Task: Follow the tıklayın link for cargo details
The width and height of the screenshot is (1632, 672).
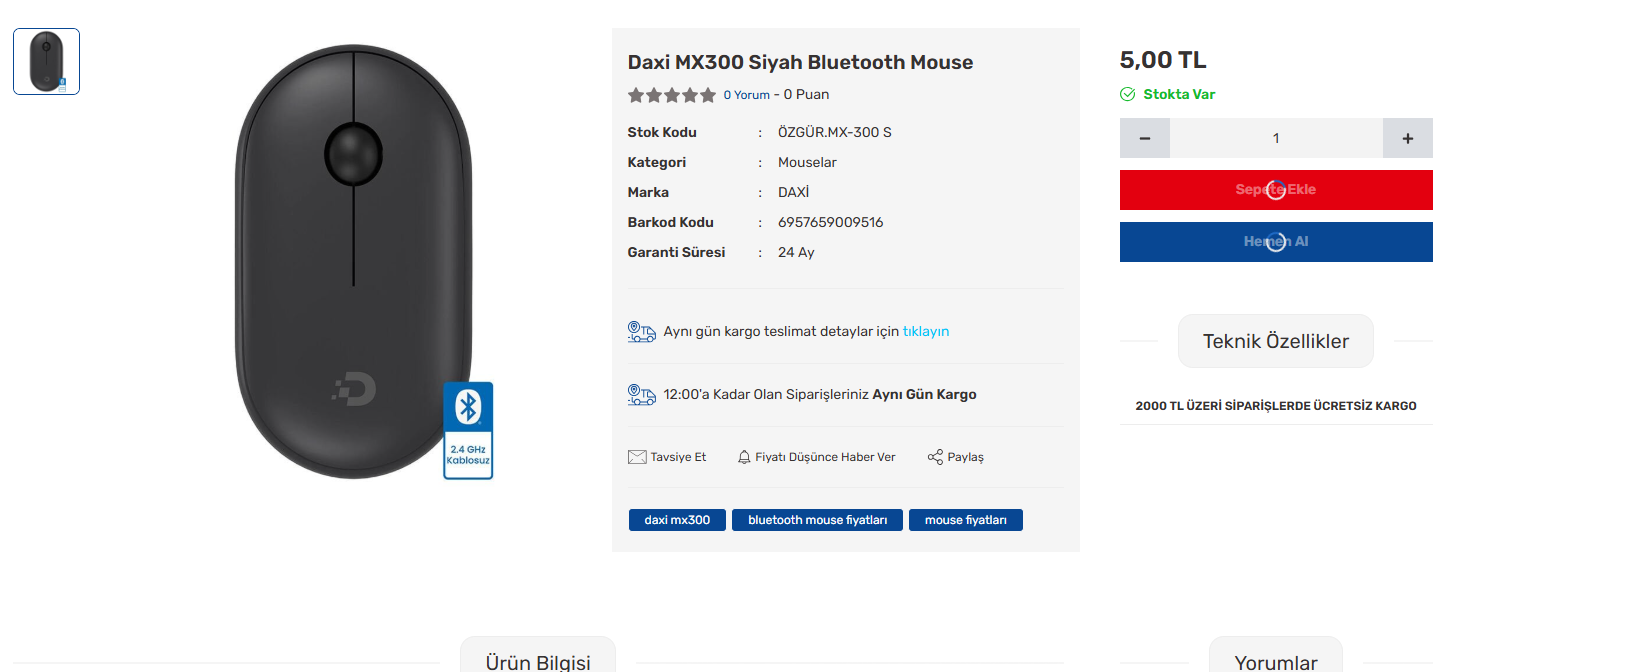Action: tap(926, 331)
